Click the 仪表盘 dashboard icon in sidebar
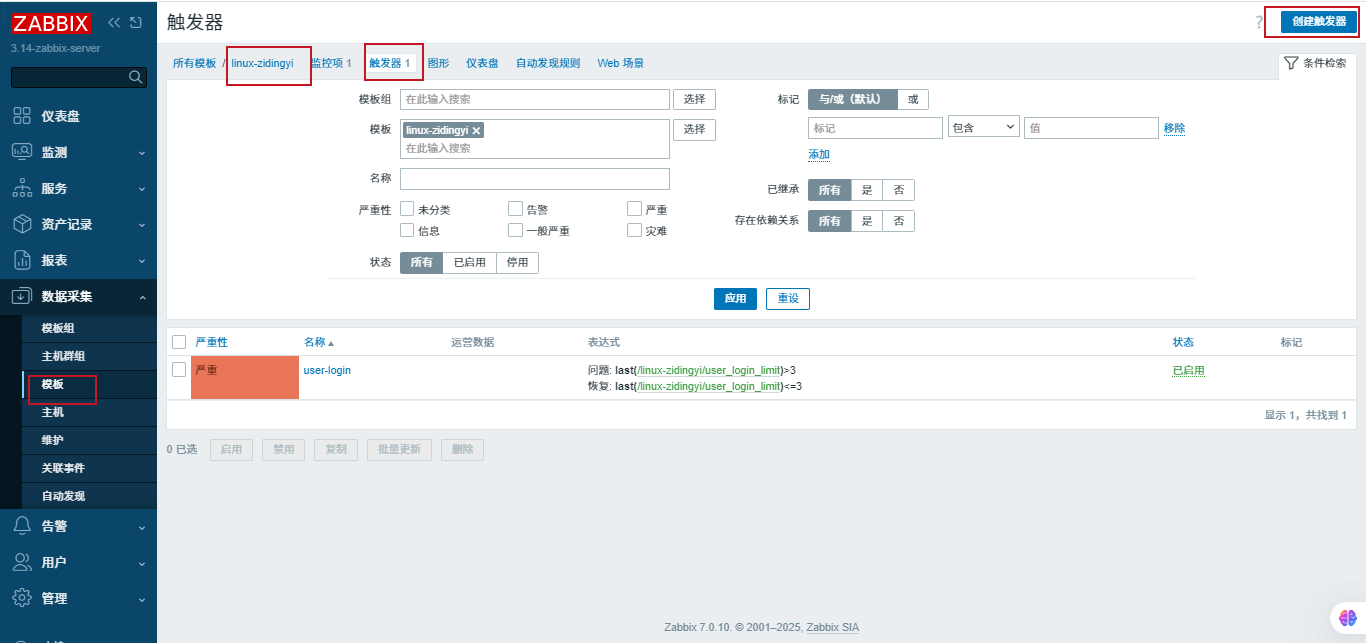Screen dimensions: 1366x643 point(22,116)
